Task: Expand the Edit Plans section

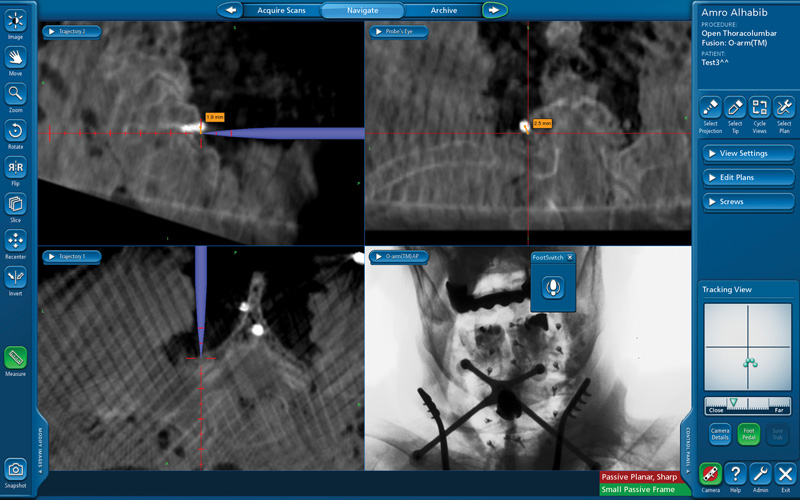Action: [x=748, y=178]
